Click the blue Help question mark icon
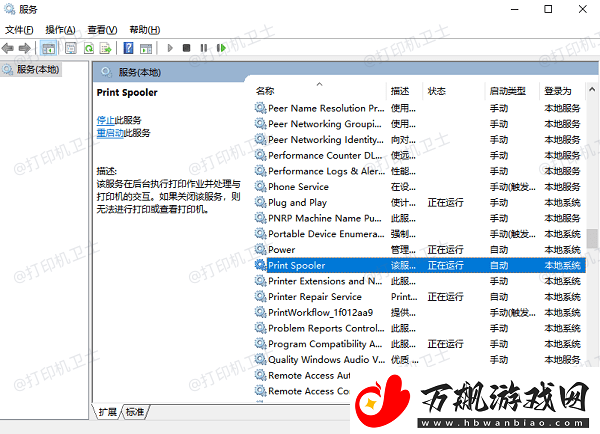This screenshot has width=600, height=434. click(x=129, y=48)
